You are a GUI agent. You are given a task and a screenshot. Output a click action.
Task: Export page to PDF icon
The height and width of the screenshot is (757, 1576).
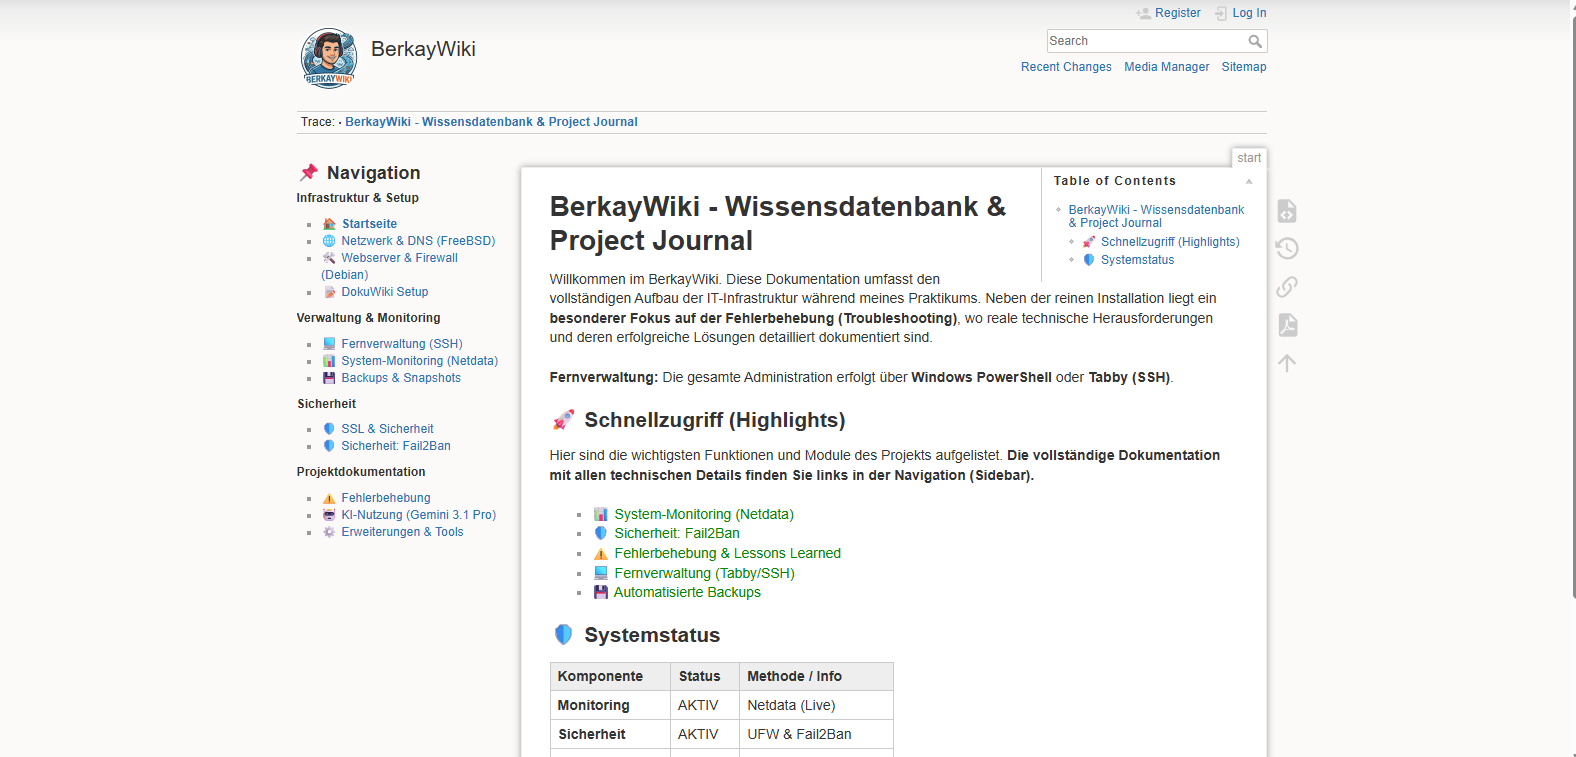(1287, 325)
